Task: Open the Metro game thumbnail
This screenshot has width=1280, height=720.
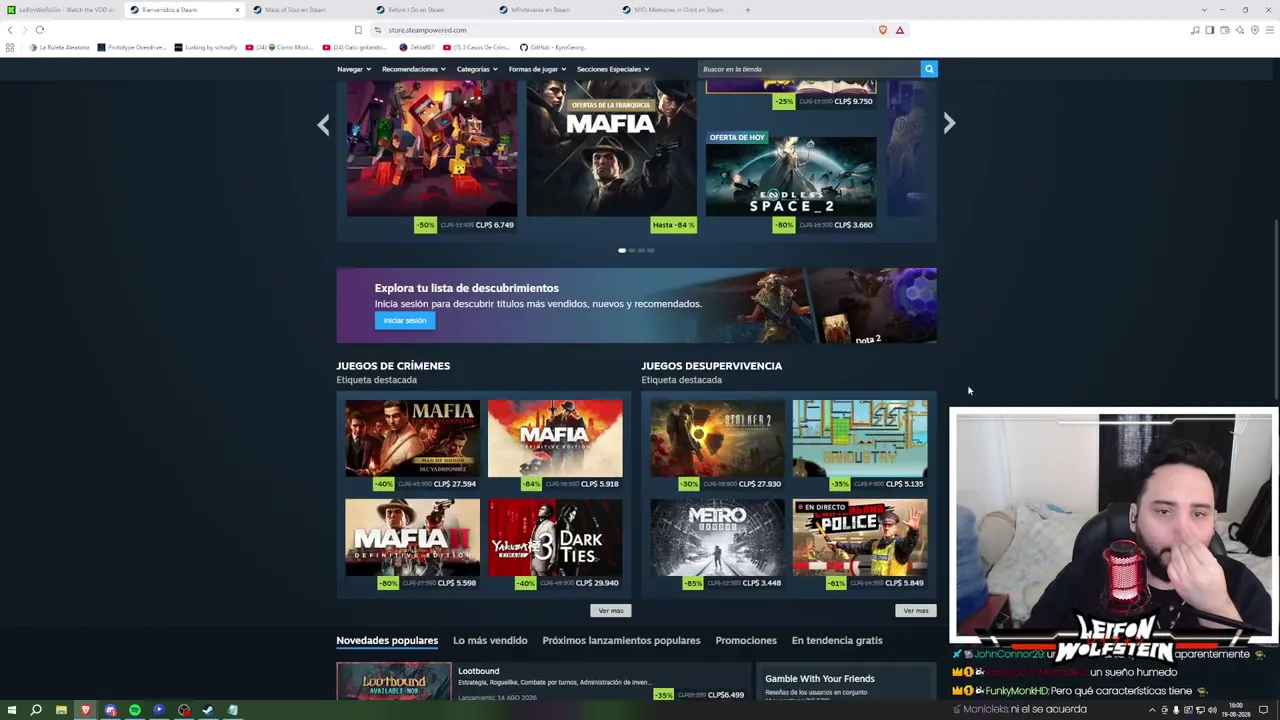Action: click(717, 537)
